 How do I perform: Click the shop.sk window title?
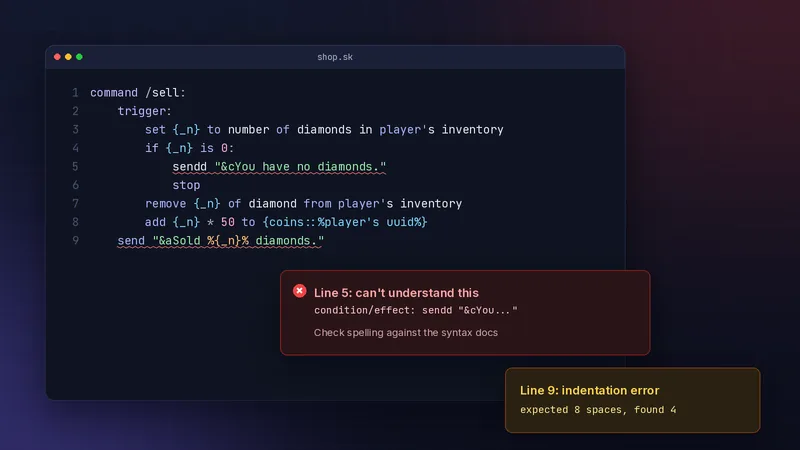(335, 57)
